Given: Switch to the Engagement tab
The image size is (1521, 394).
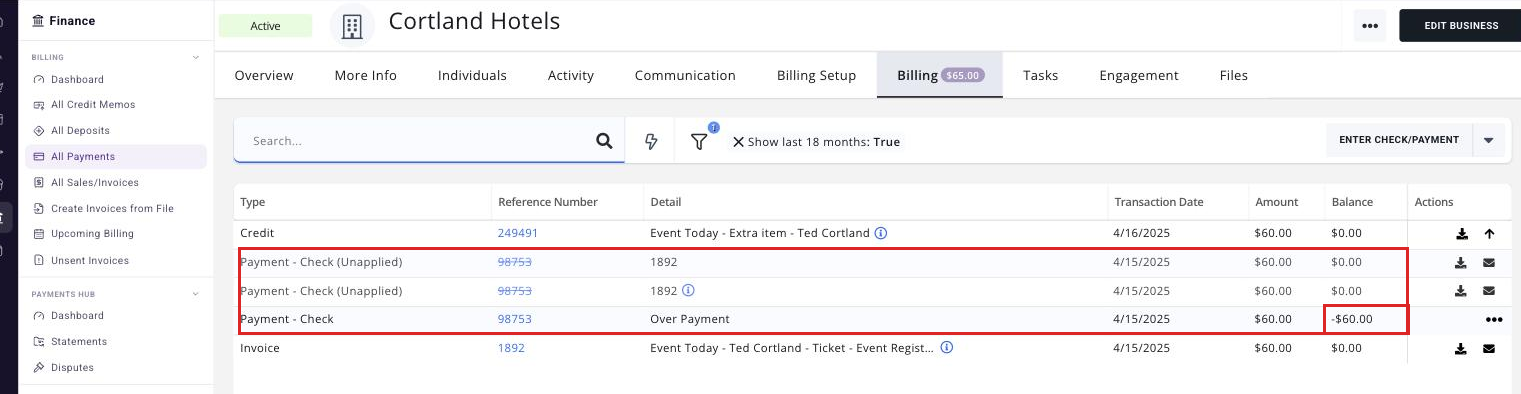Looking at the screenshot, I should coord(1139,75).
